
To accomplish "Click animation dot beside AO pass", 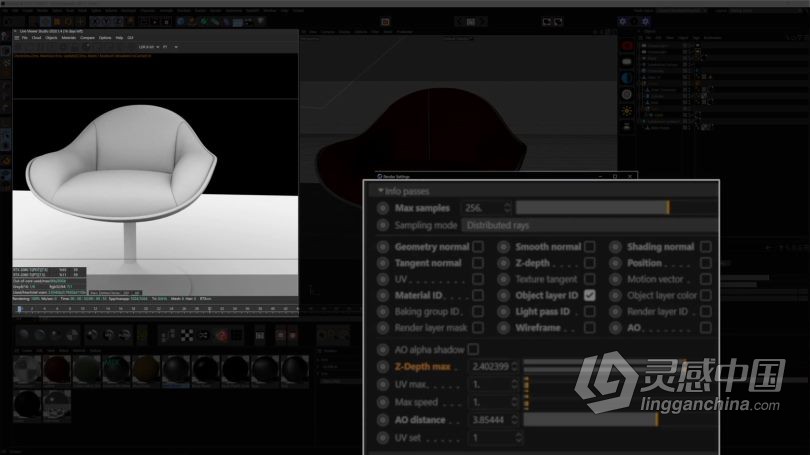I will point(615,327).
